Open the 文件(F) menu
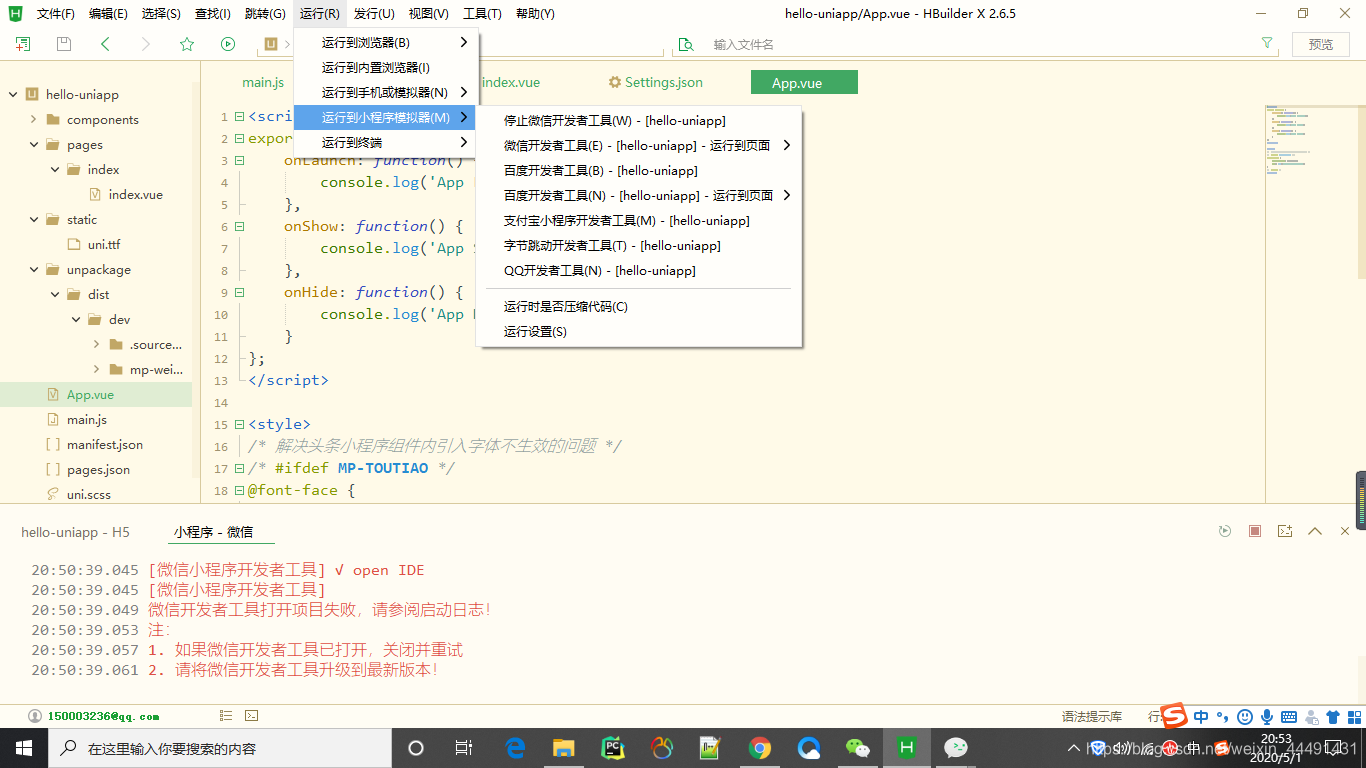 56,14
